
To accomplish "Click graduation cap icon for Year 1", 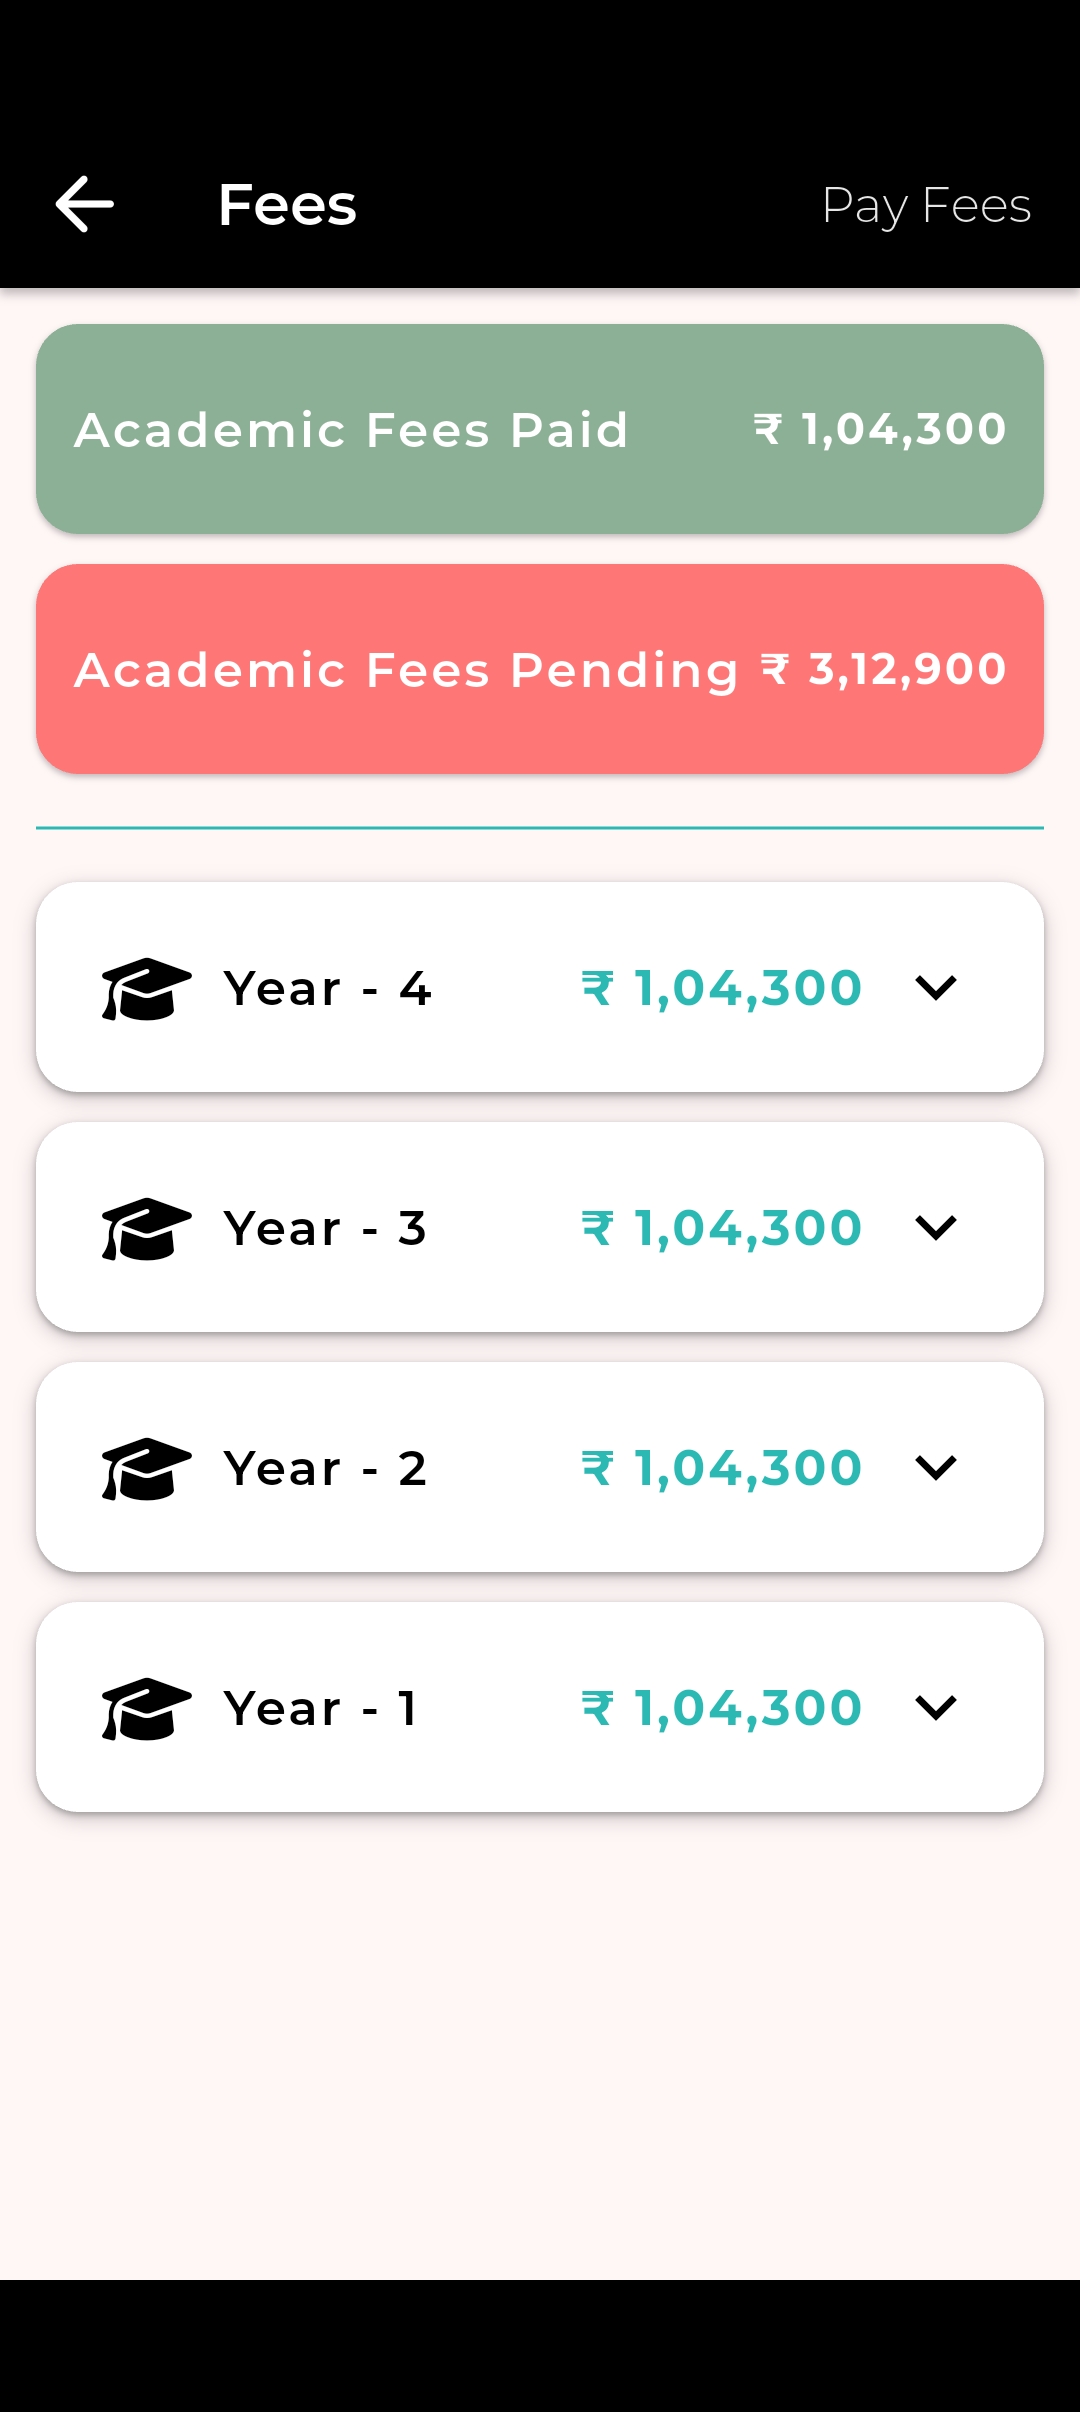I will point(146,1708).
